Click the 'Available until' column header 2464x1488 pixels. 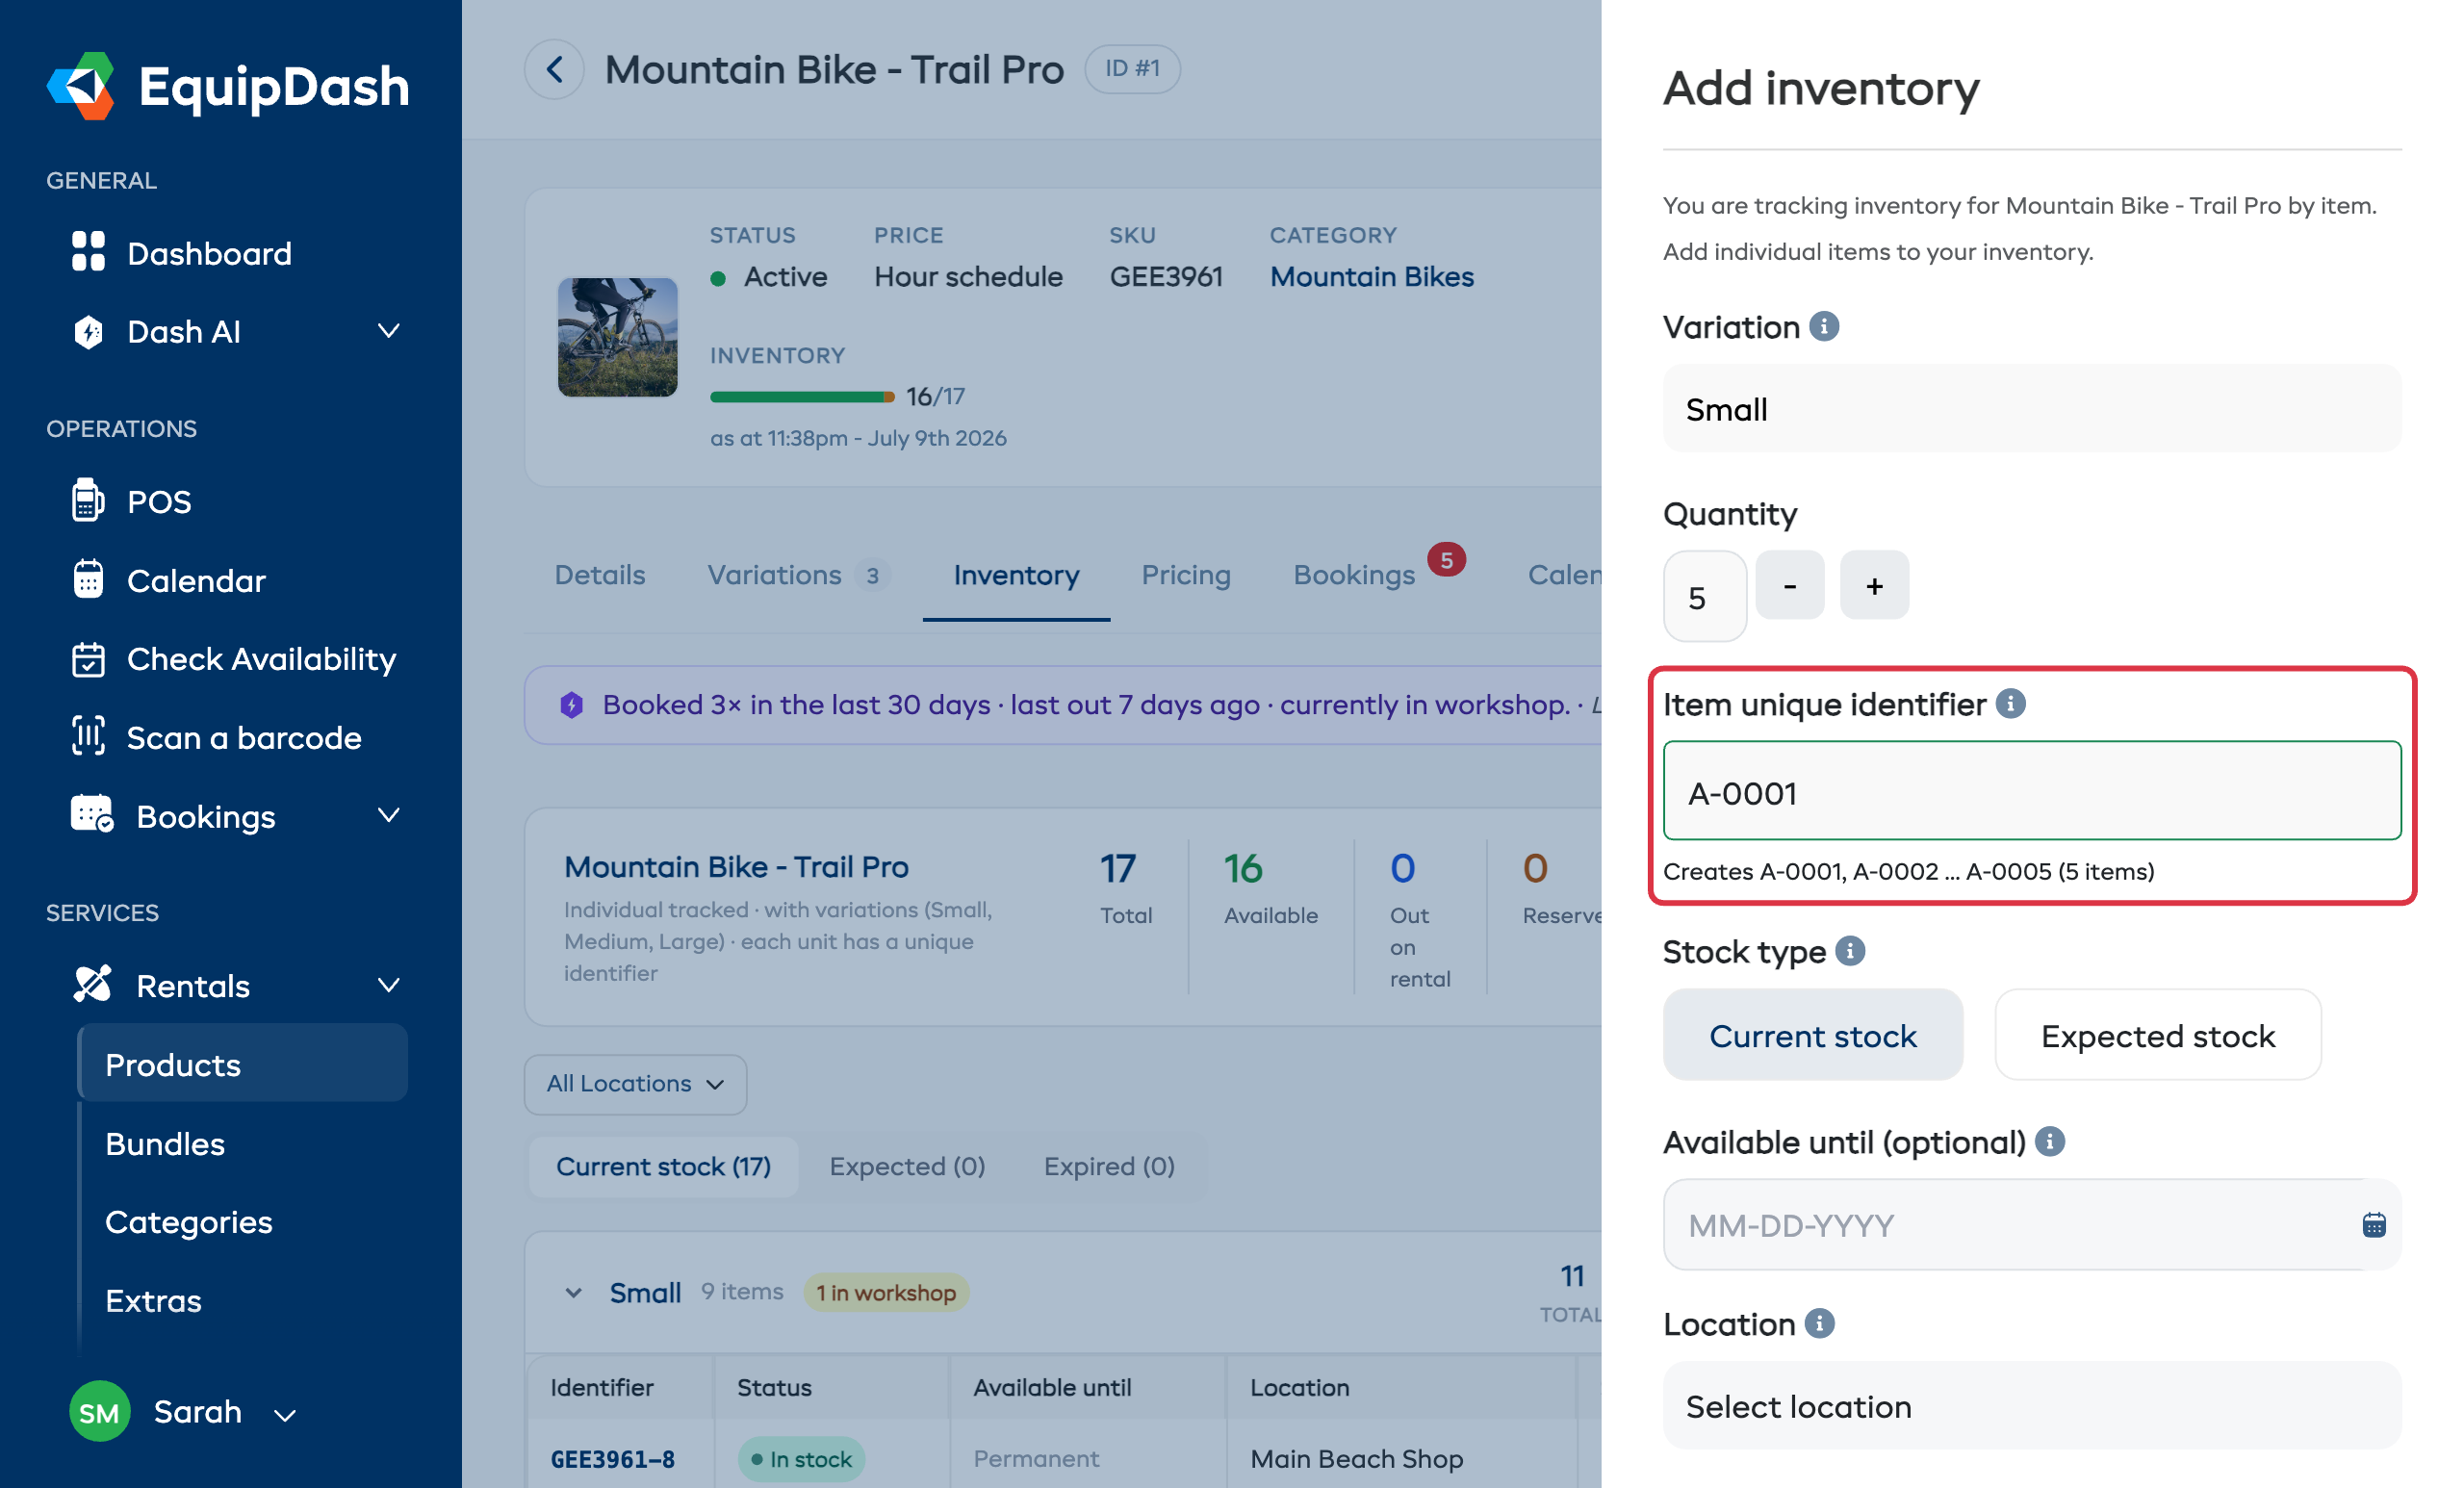(1052, 1387)
